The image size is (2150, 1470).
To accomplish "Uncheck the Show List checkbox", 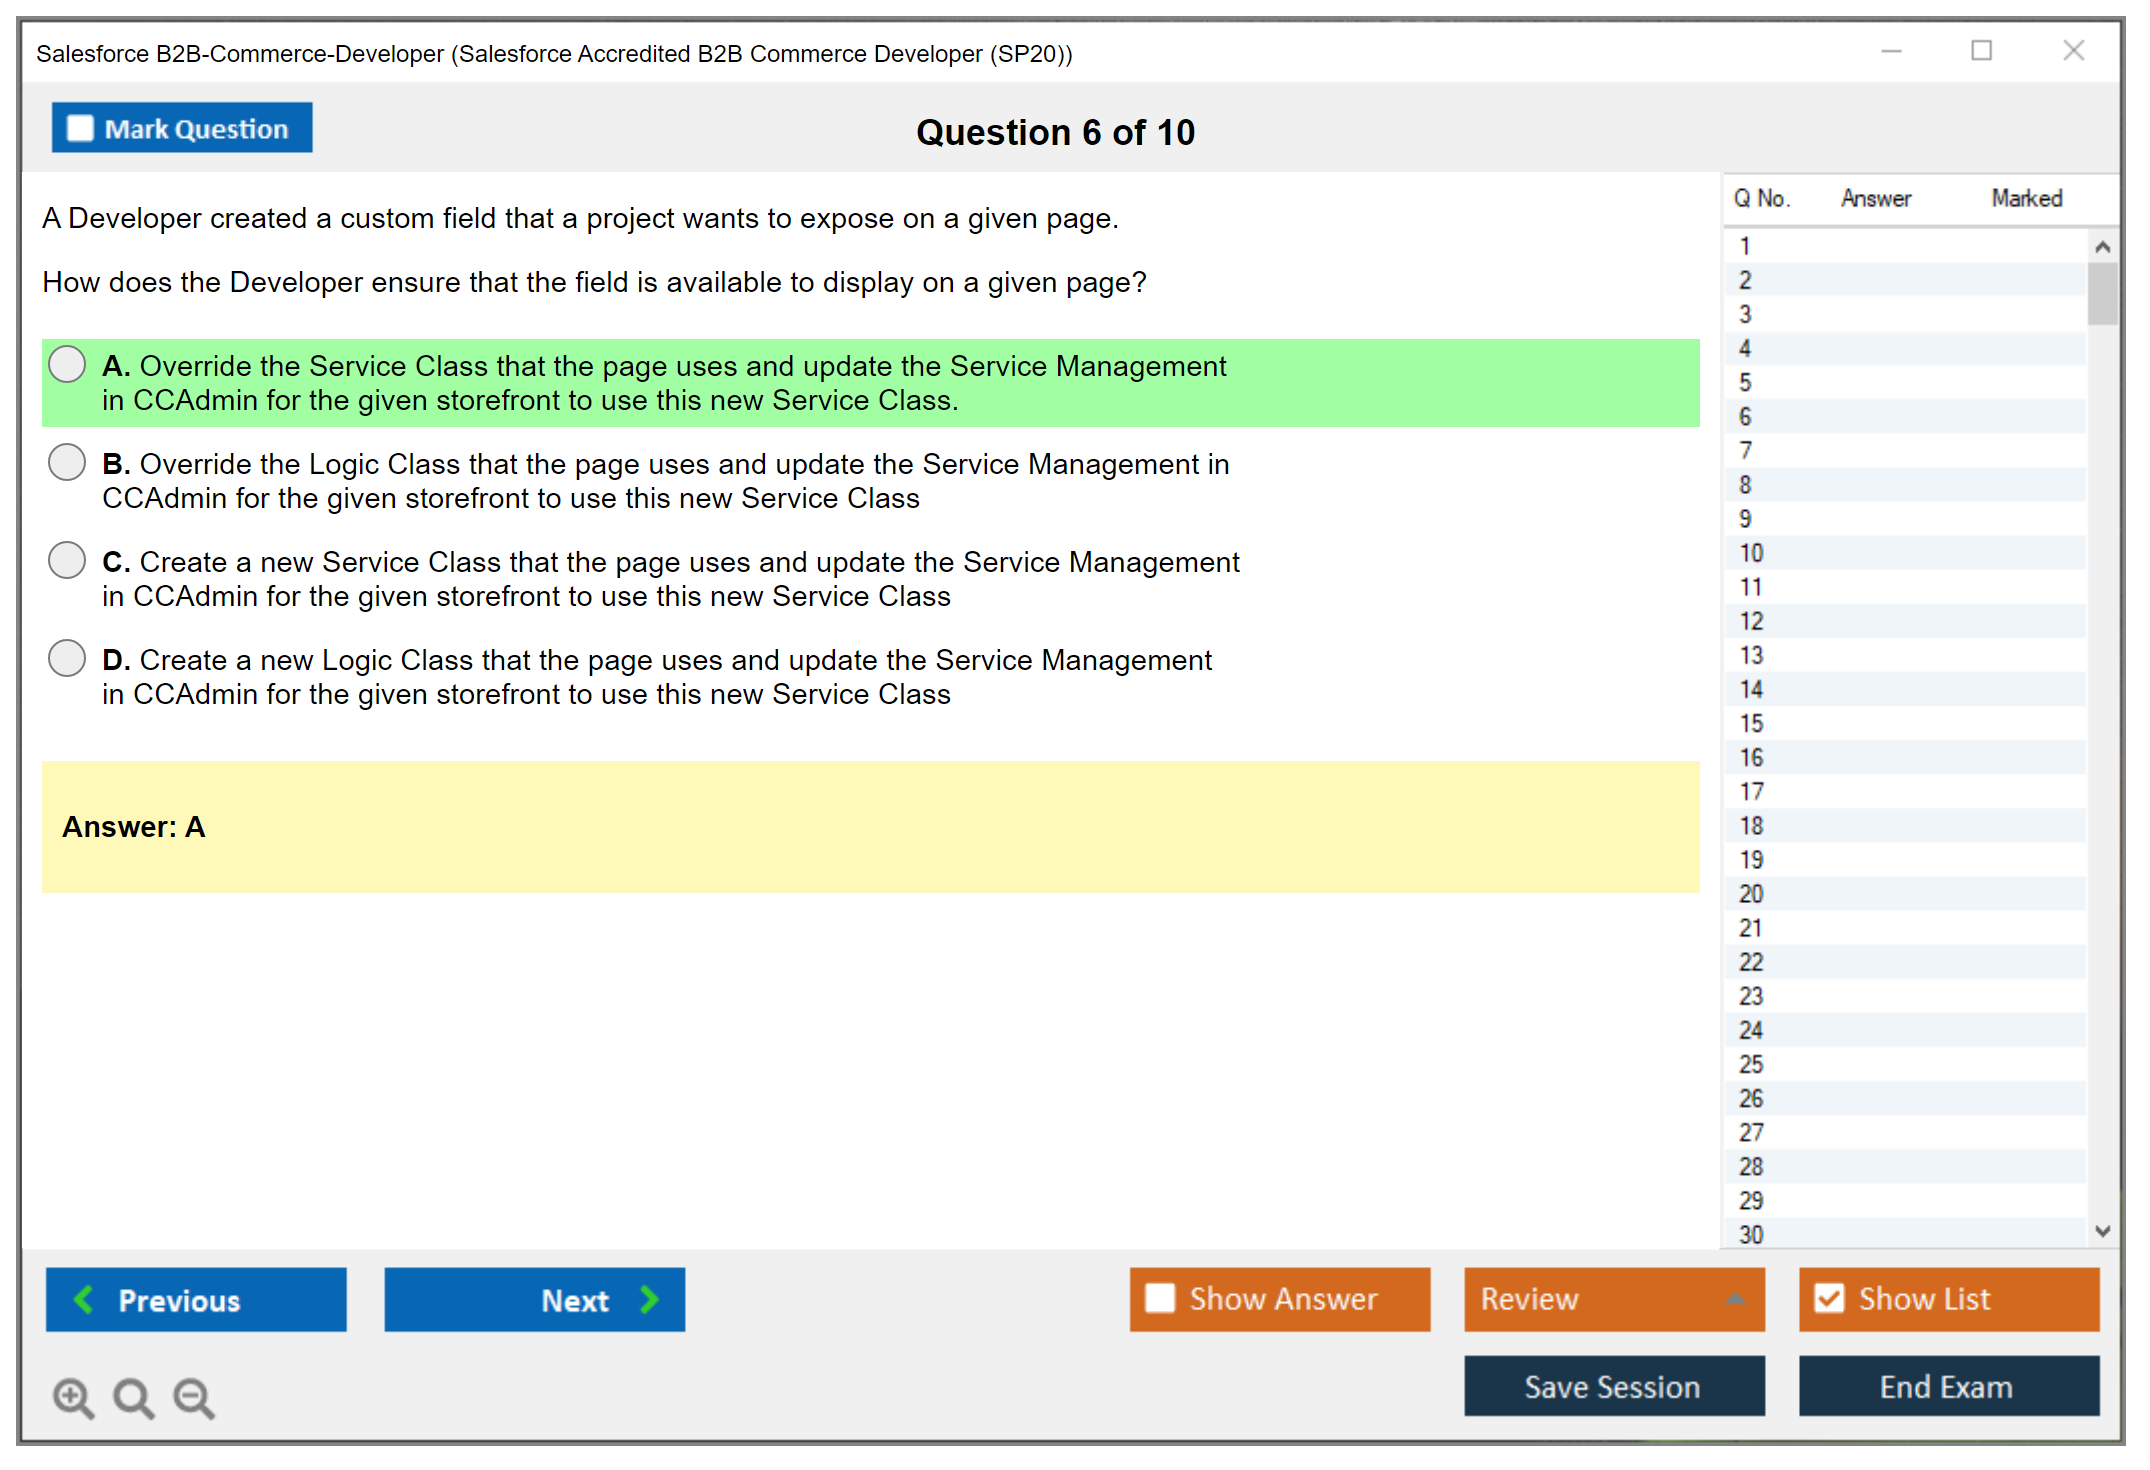I will 1829,1298.
